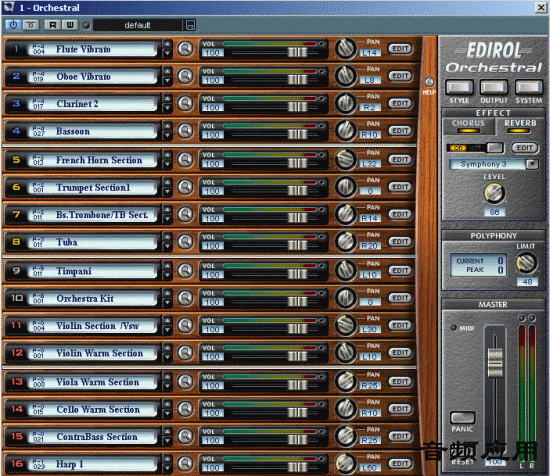Screen dimensions: 550x476
Task: Toggle the R read automation button
Action: (x=53, y=25)
